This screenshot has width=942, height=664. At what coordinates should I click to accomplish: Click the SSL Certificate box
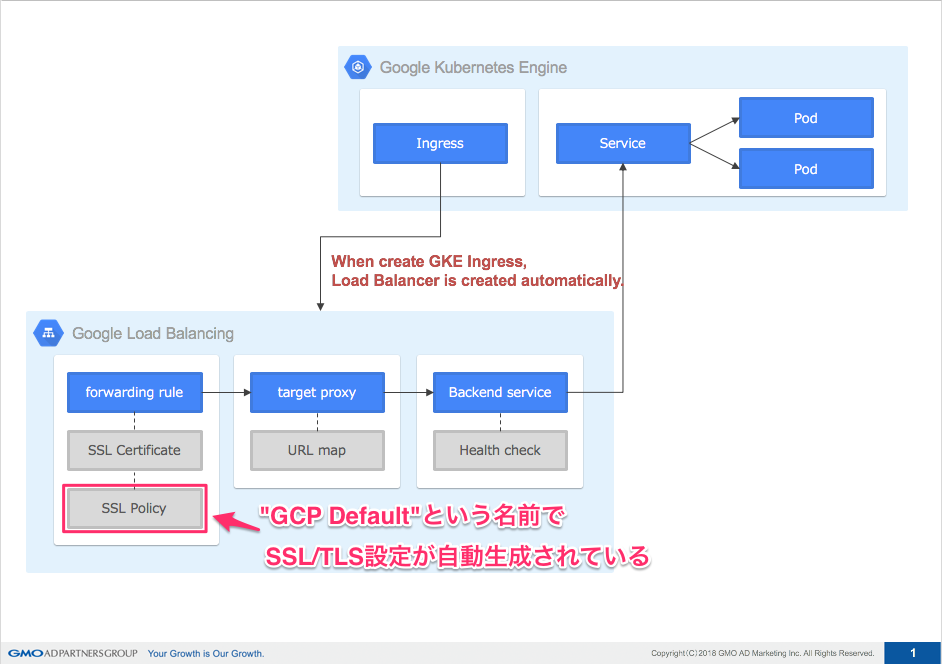pos(134,450)
